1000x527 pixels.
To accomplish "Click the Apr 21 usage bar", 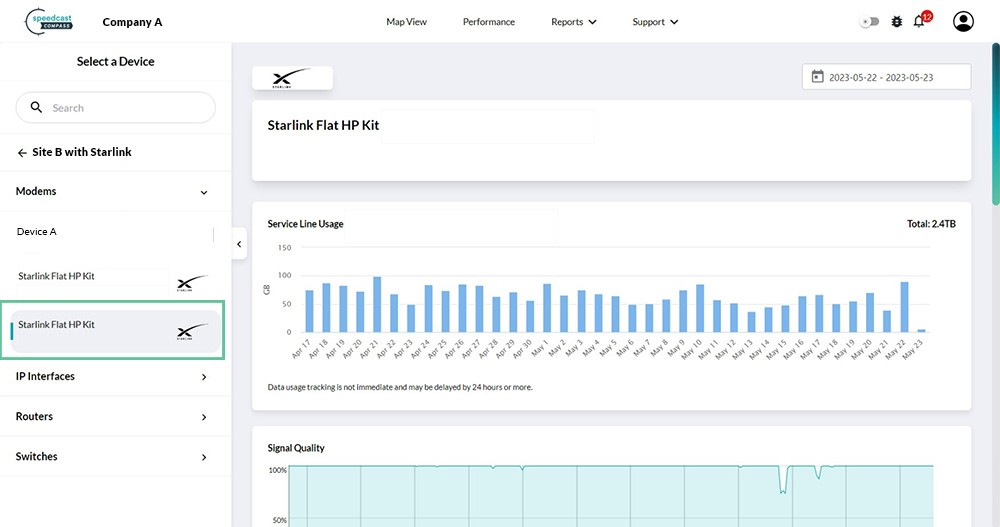I will pos(377,304).
